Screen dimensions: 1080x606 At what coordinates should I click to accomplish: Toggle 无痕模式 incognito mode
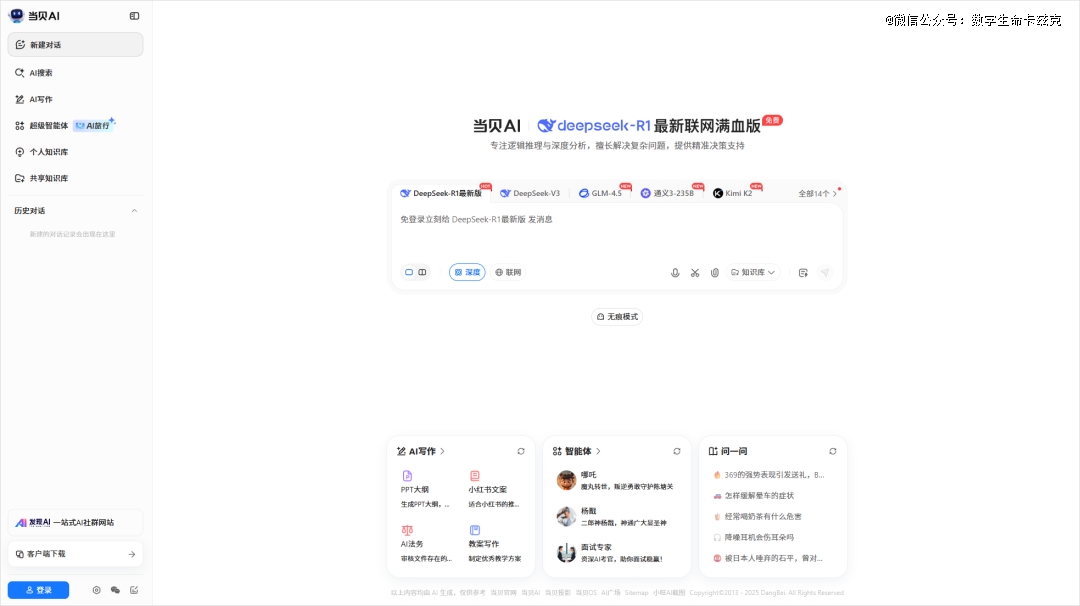pos(617,317)
